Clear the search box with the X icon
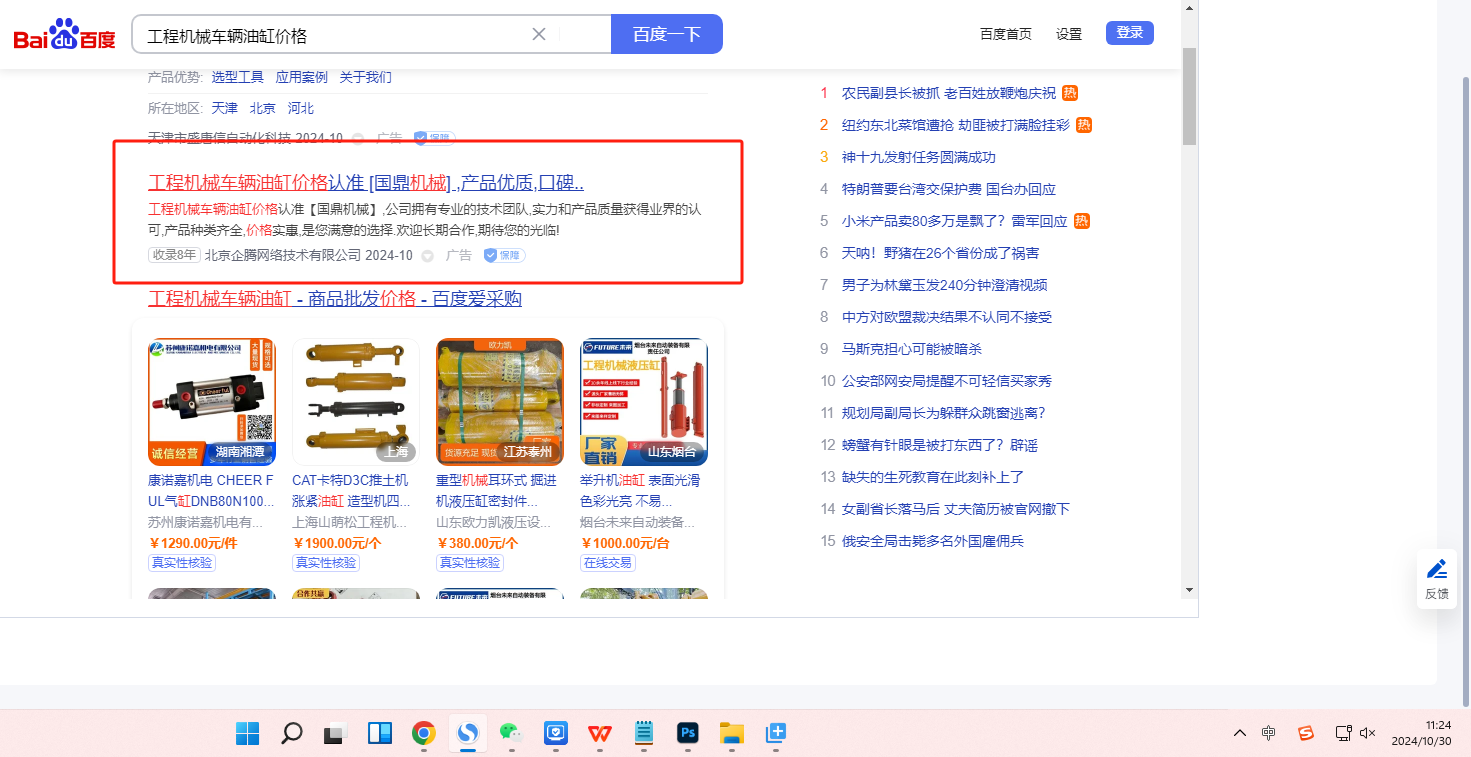The width and height of the screenshot is (1471, 757). (x=538, y=34)
